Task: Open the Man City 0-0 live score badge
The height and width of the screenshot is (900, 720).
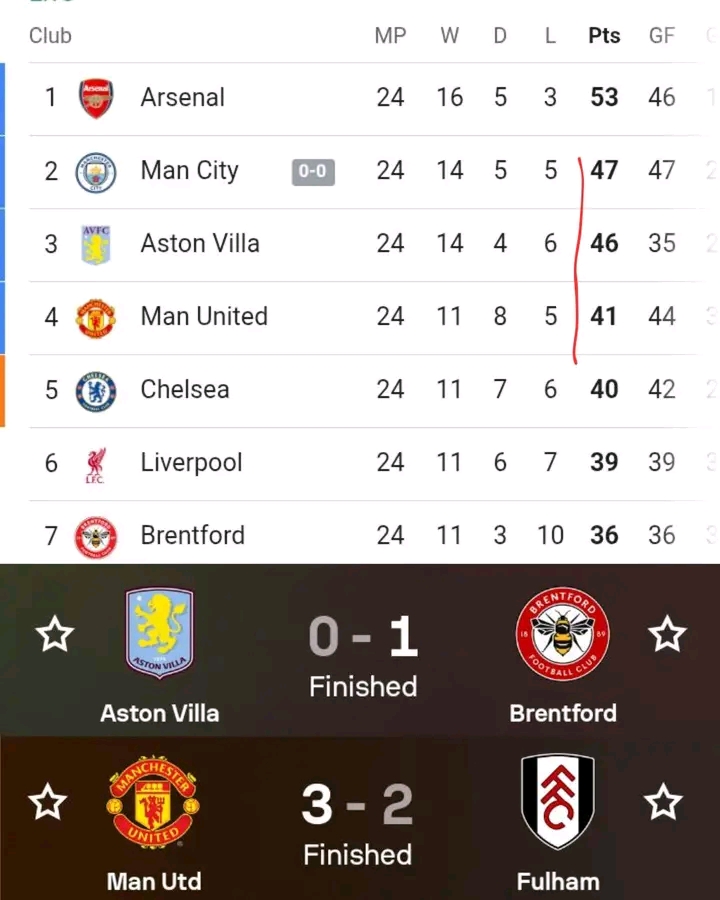Action: coord(313,172)
